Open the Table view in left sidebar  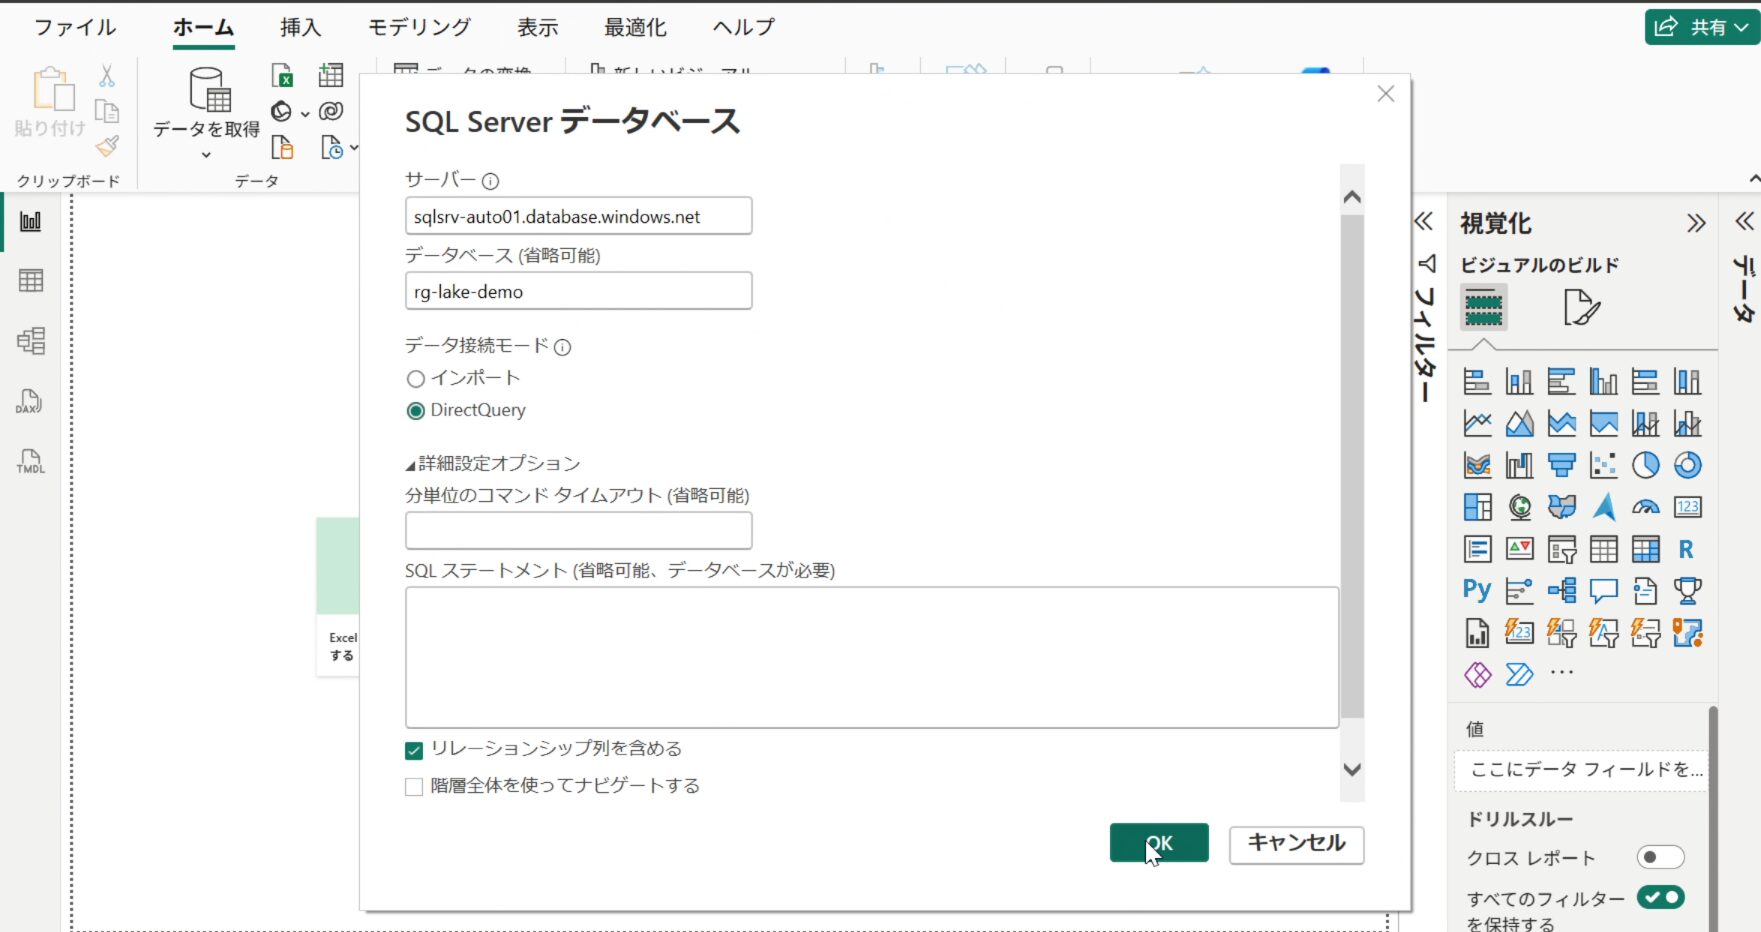(x=31, y=281)
